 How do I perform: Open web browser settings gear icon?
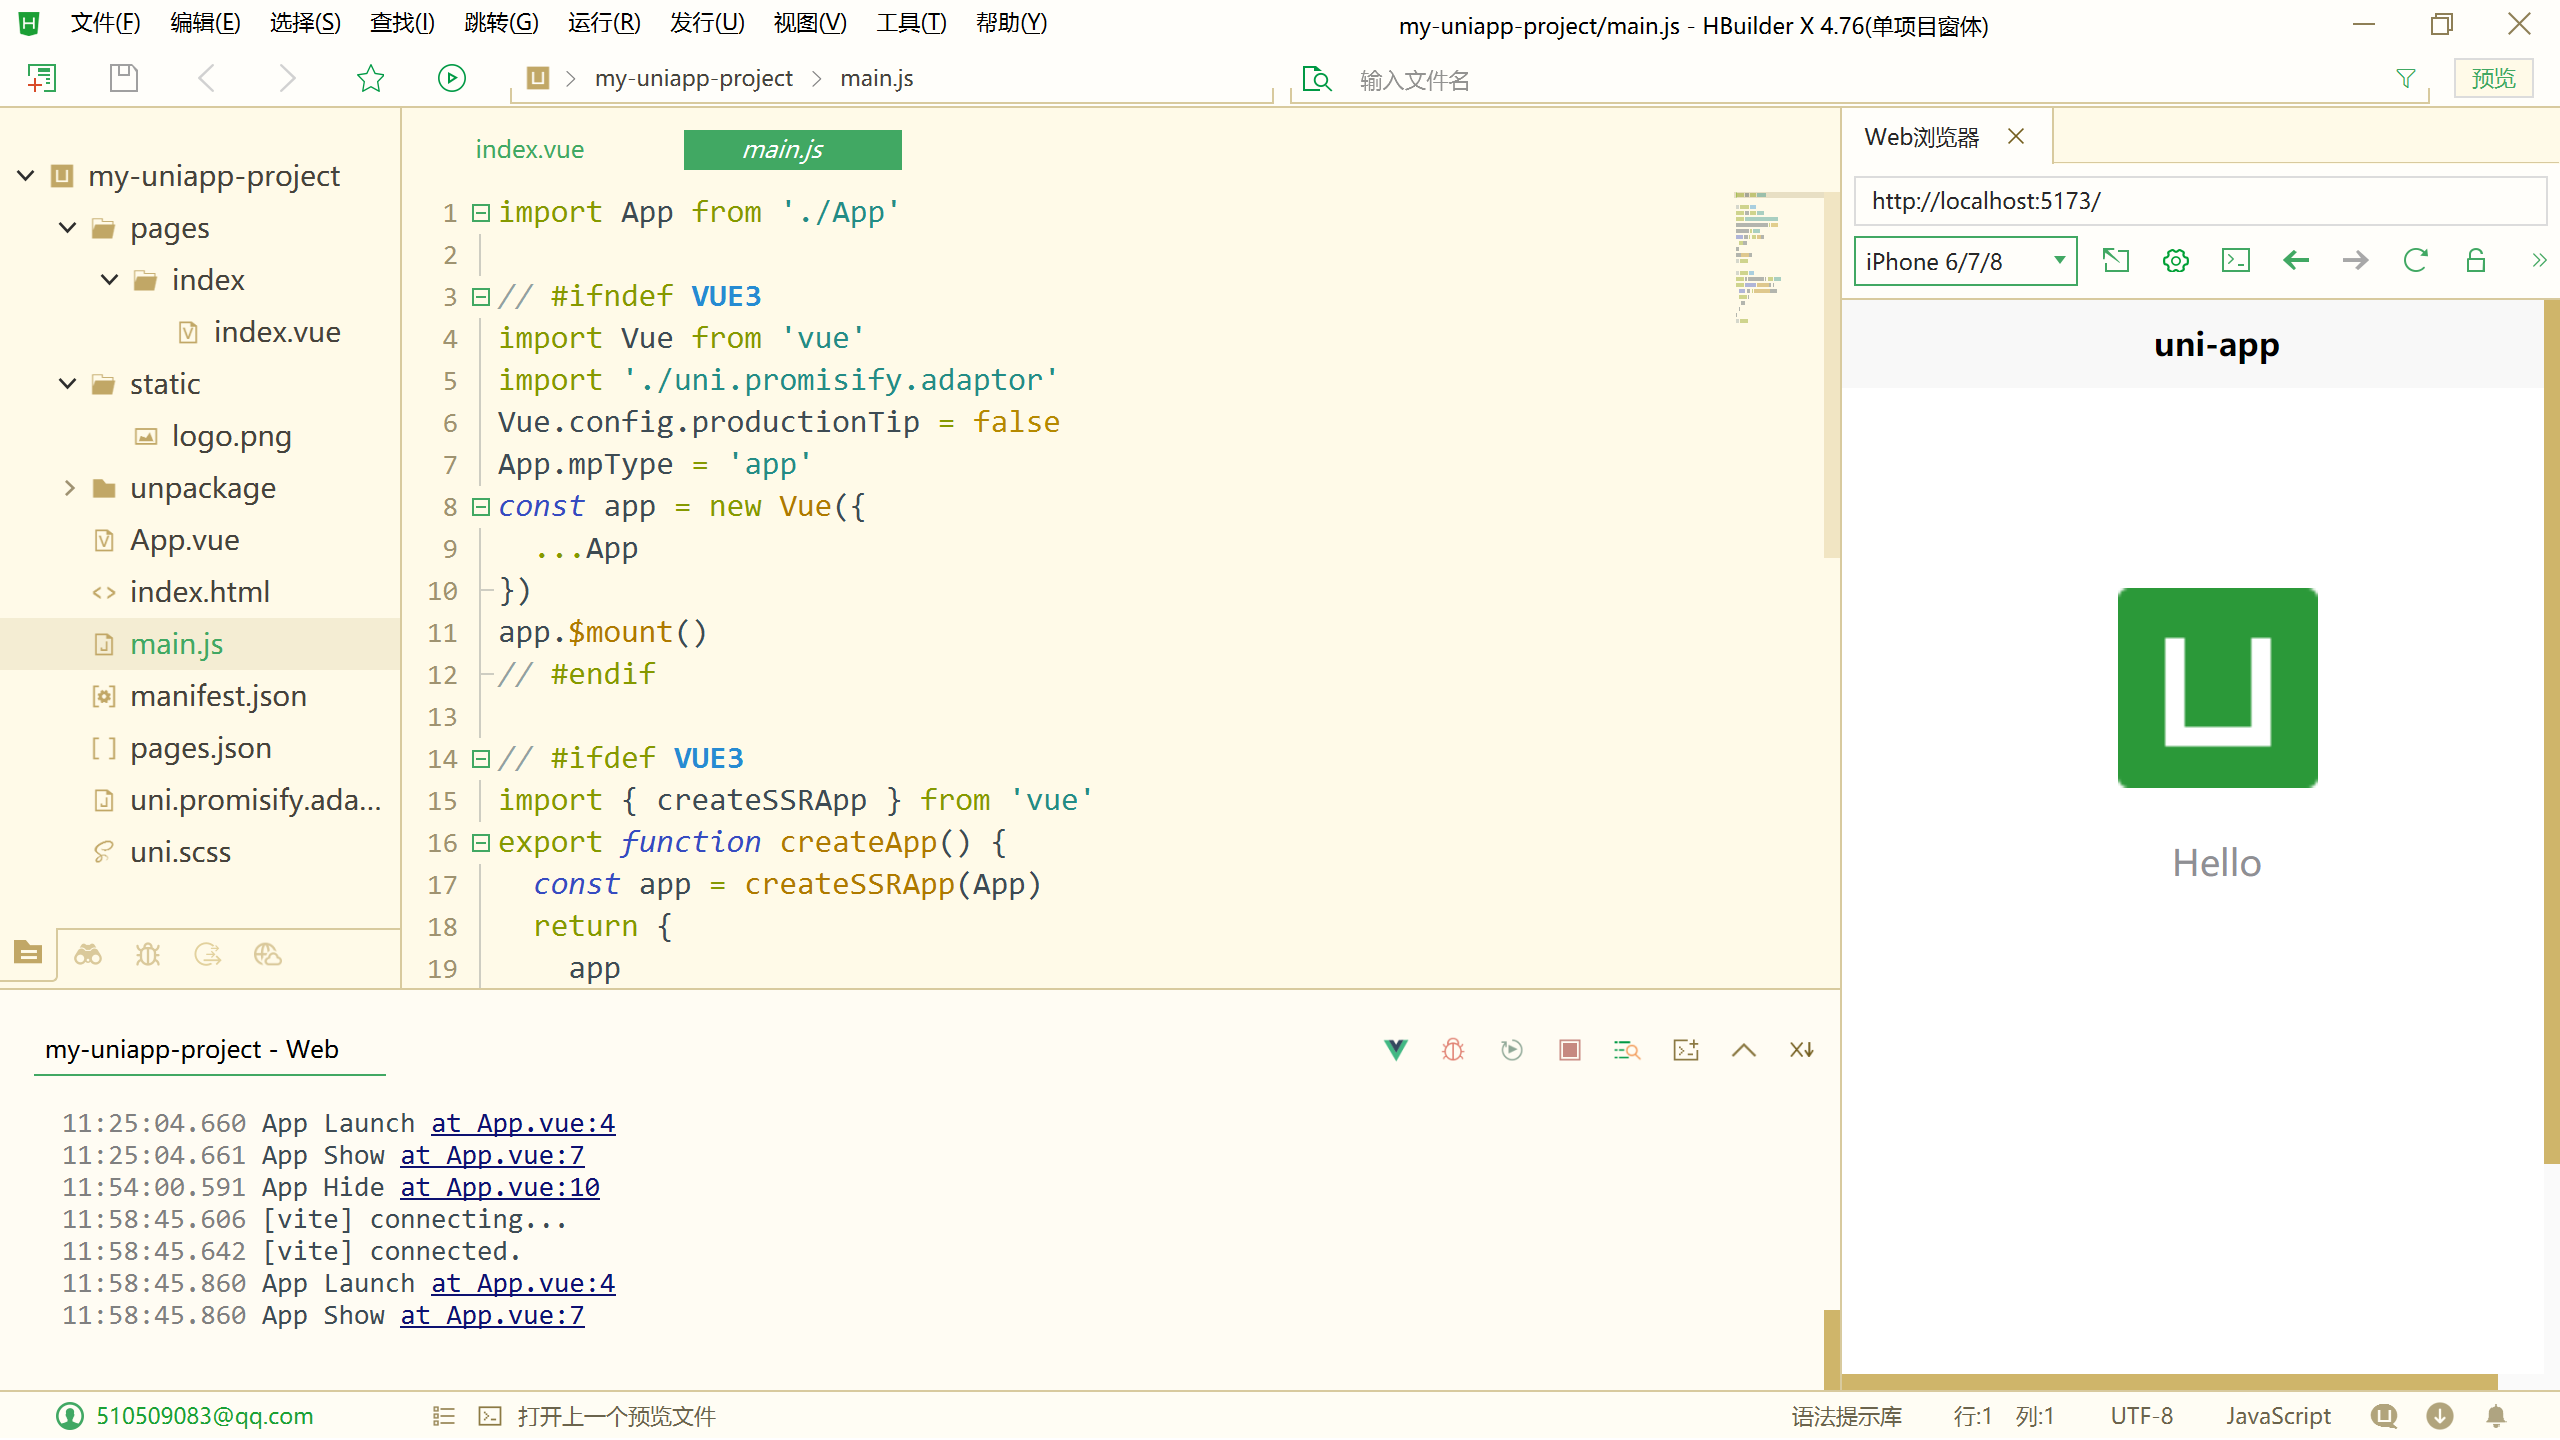tap(2176, 261)
